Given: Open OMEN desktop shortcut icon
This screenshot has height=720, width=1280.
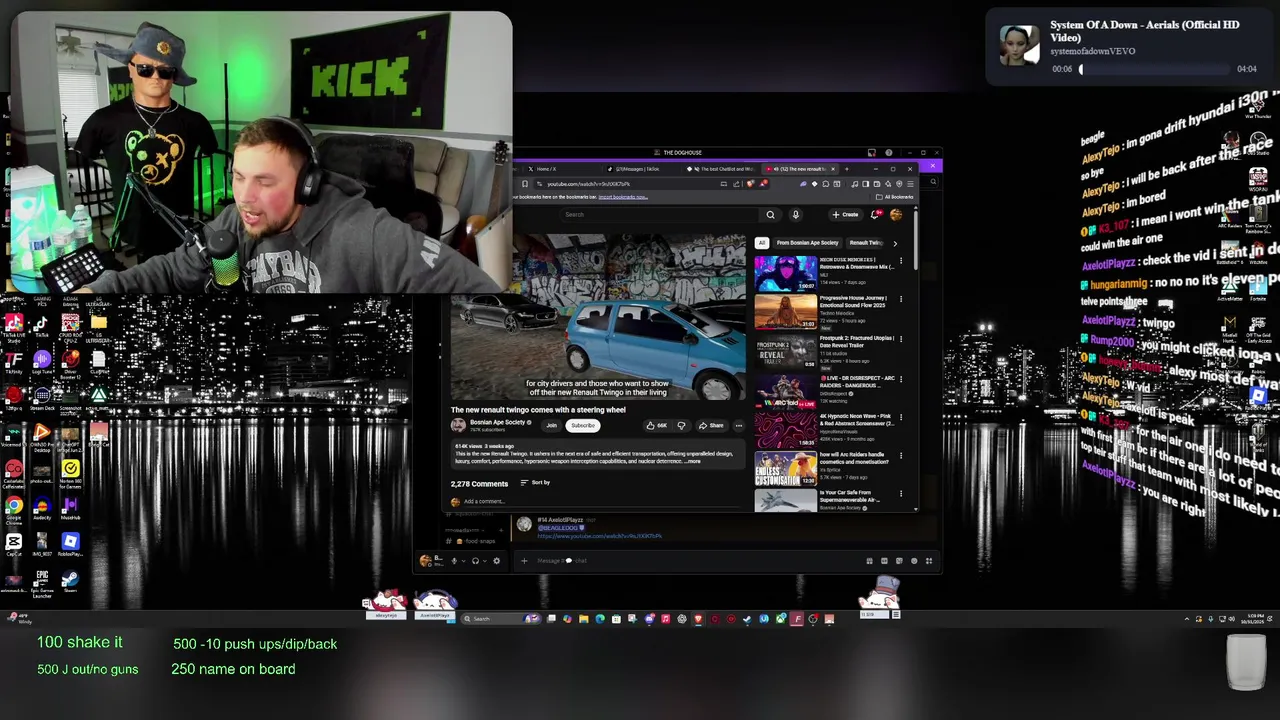Looking at the screenshot, I should pyautogui.click(x=42, y=435).
